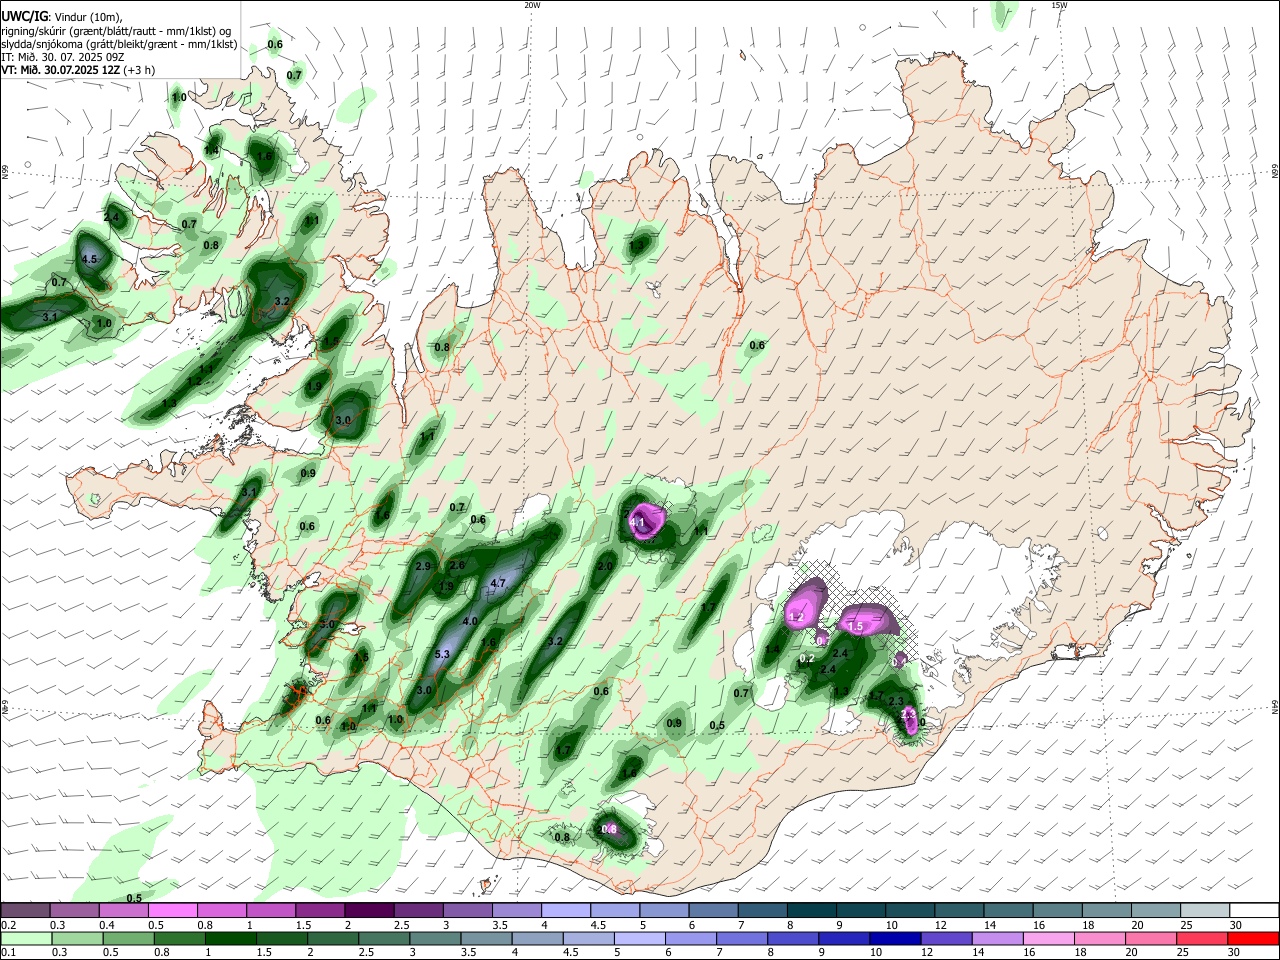Select the palest green 0.1 swatch in bottom legend row
Image resolution: width=1280 pixels, height=960 pixels.
coord(25,939)
